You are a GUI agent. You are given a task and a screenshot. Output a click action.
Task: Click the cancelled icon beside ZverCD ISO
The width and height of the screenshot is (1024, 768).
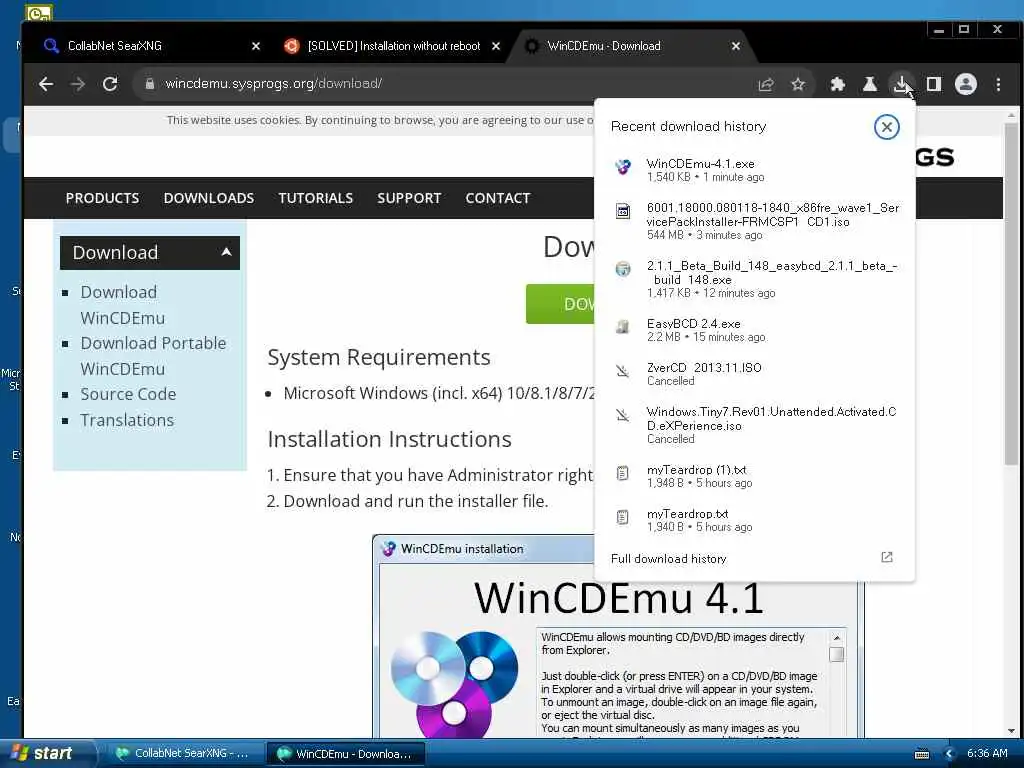[x=623, y=372]
